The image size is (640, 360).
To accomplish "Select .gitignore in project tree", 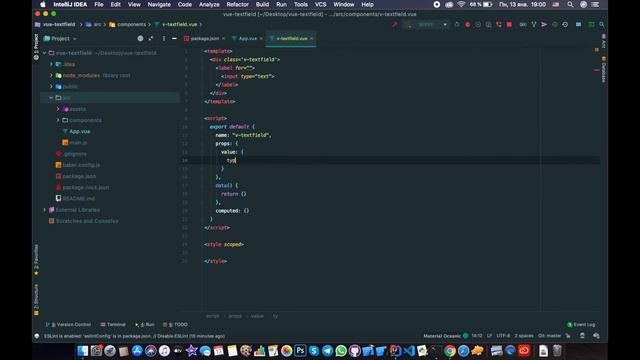I will [75, 154].
